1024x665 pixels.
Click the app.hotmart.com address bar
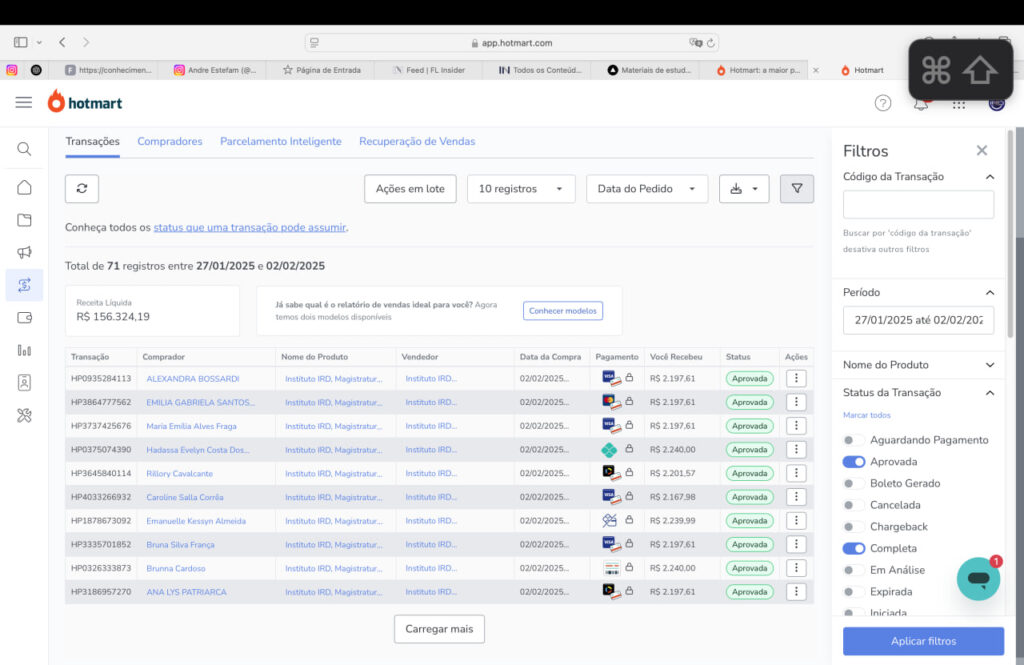[x=512, y=43]
